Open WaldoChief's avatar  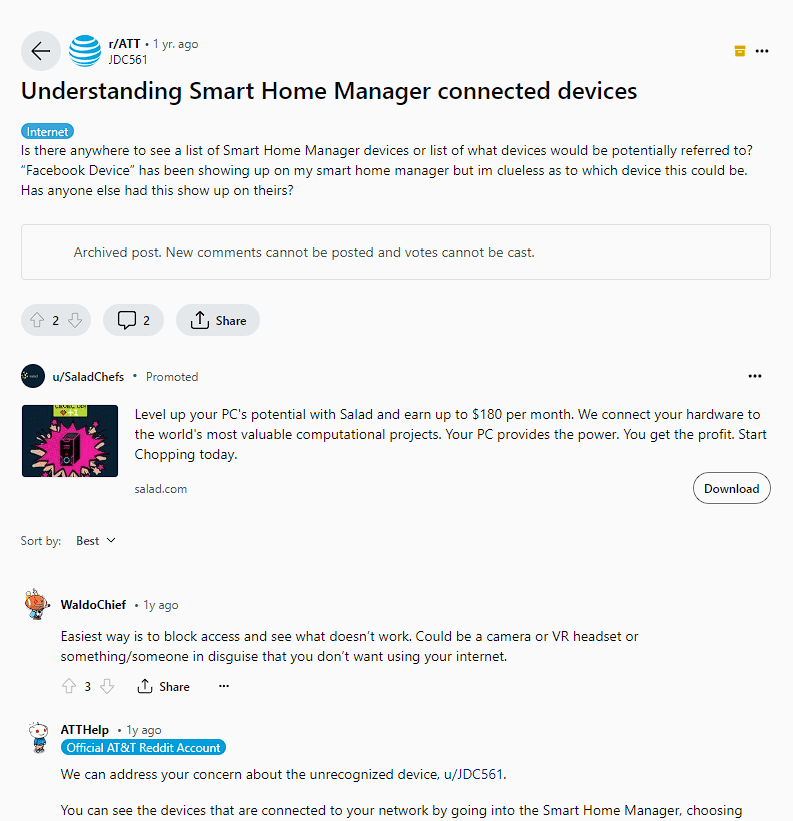click(38, 605)
